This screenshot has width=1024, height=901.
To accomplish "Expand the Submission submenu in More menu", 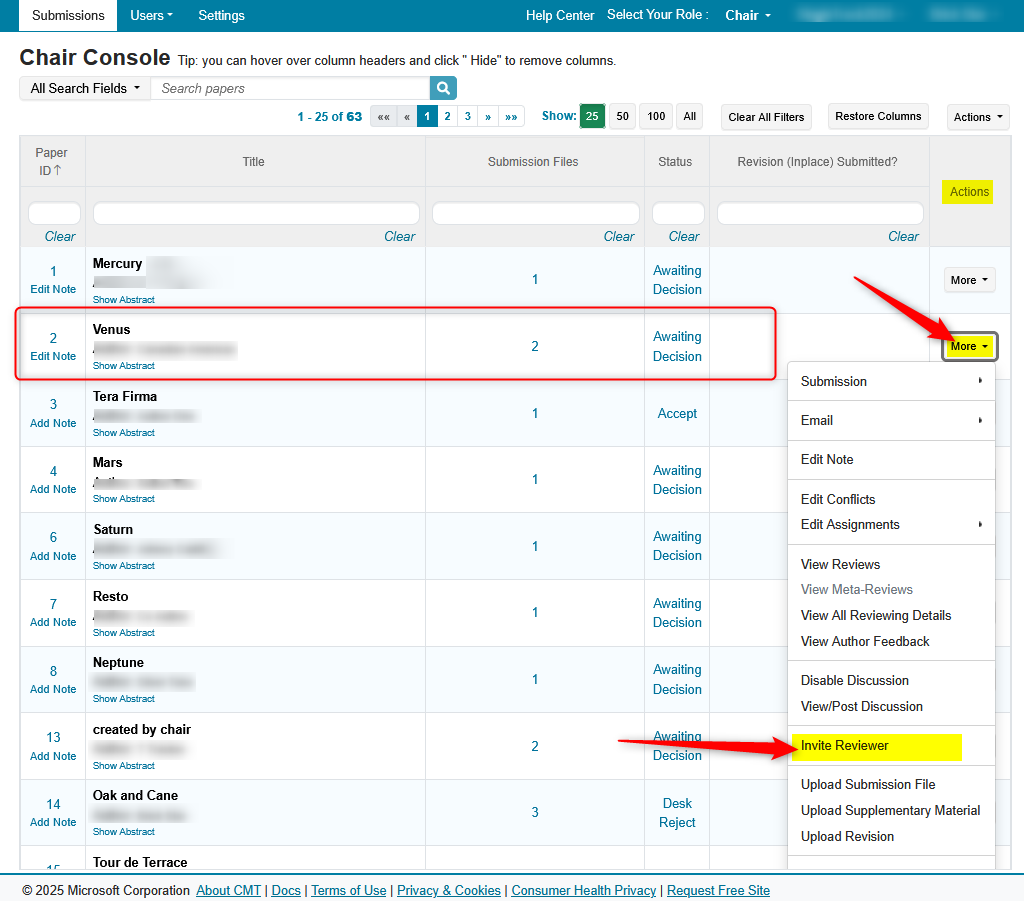I will [x=890, y=381].
